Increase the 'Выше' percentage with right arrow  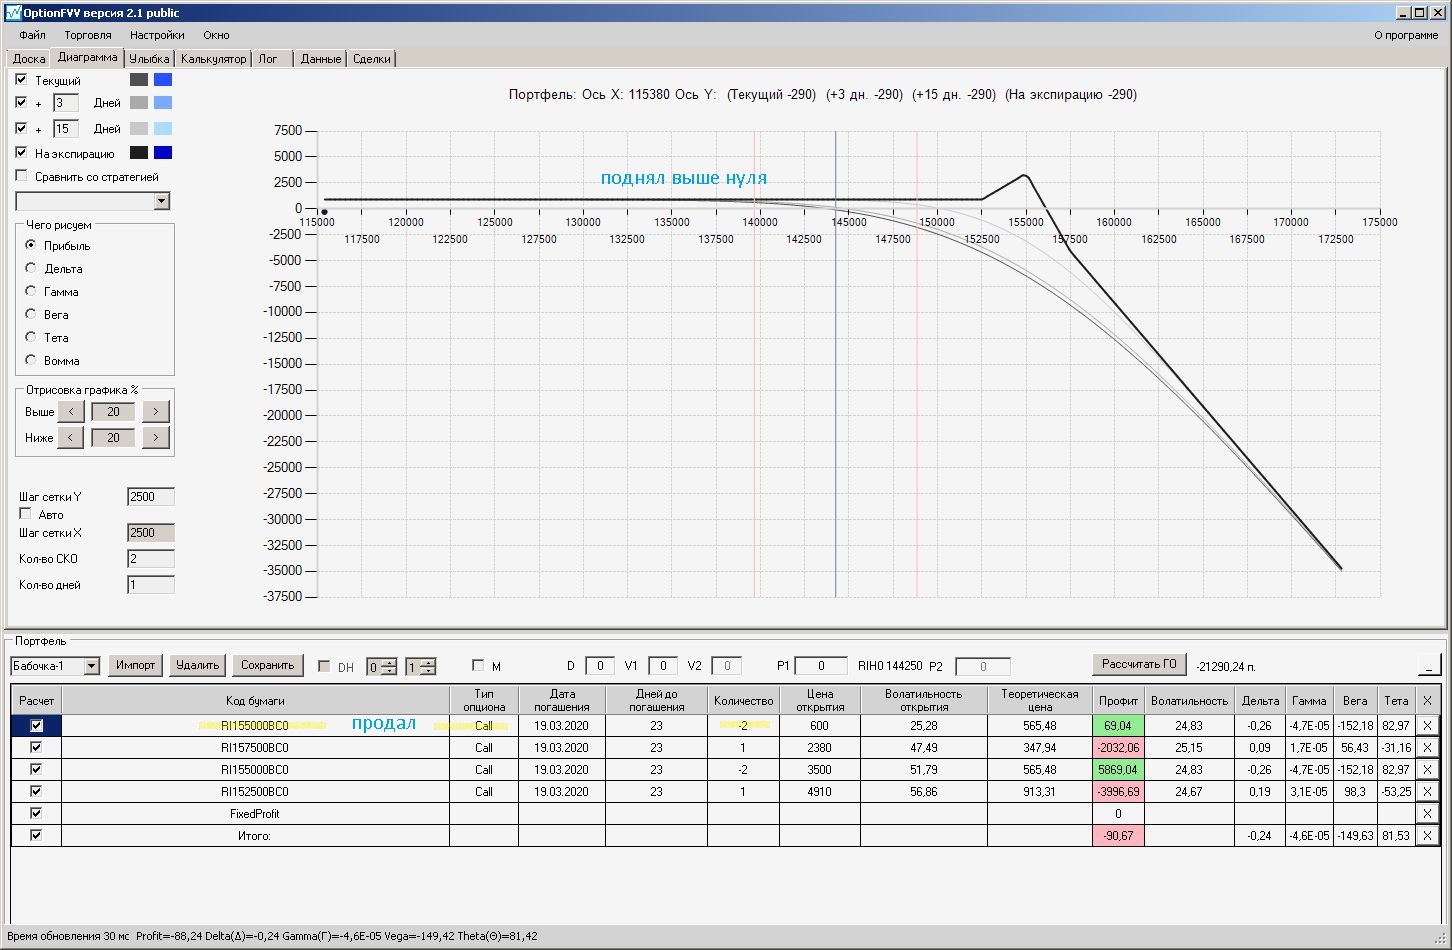[155, 411]
